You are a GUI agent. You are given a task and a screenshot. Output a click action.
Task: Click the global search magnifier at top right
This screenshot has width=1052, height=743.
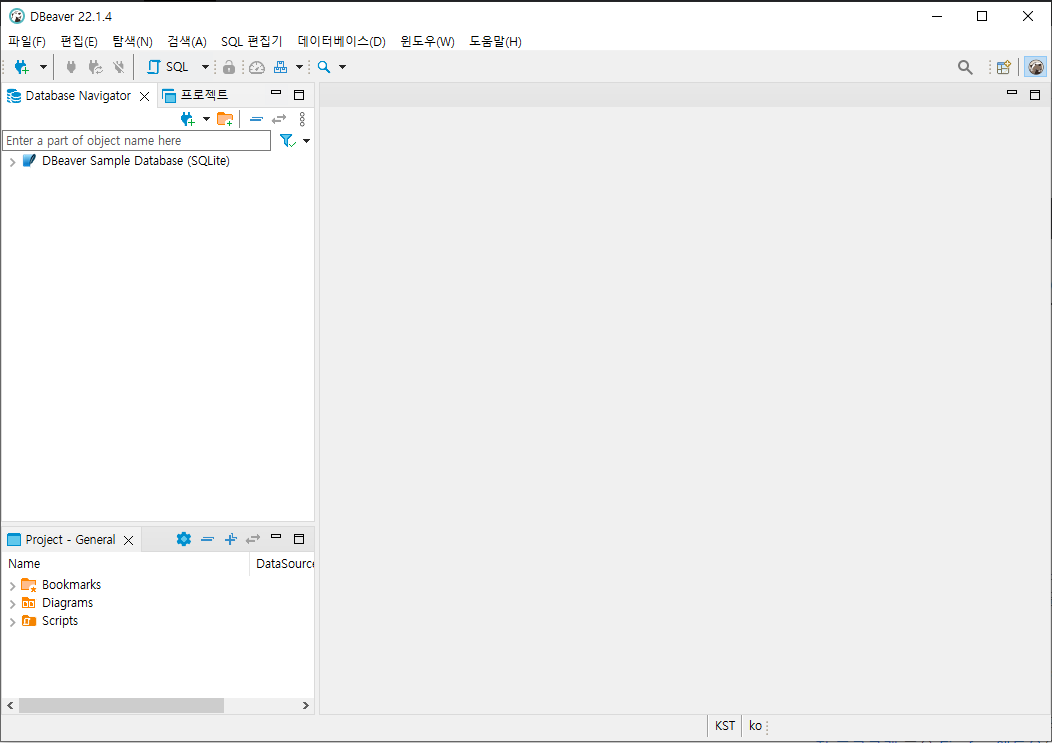click(965, 67)
